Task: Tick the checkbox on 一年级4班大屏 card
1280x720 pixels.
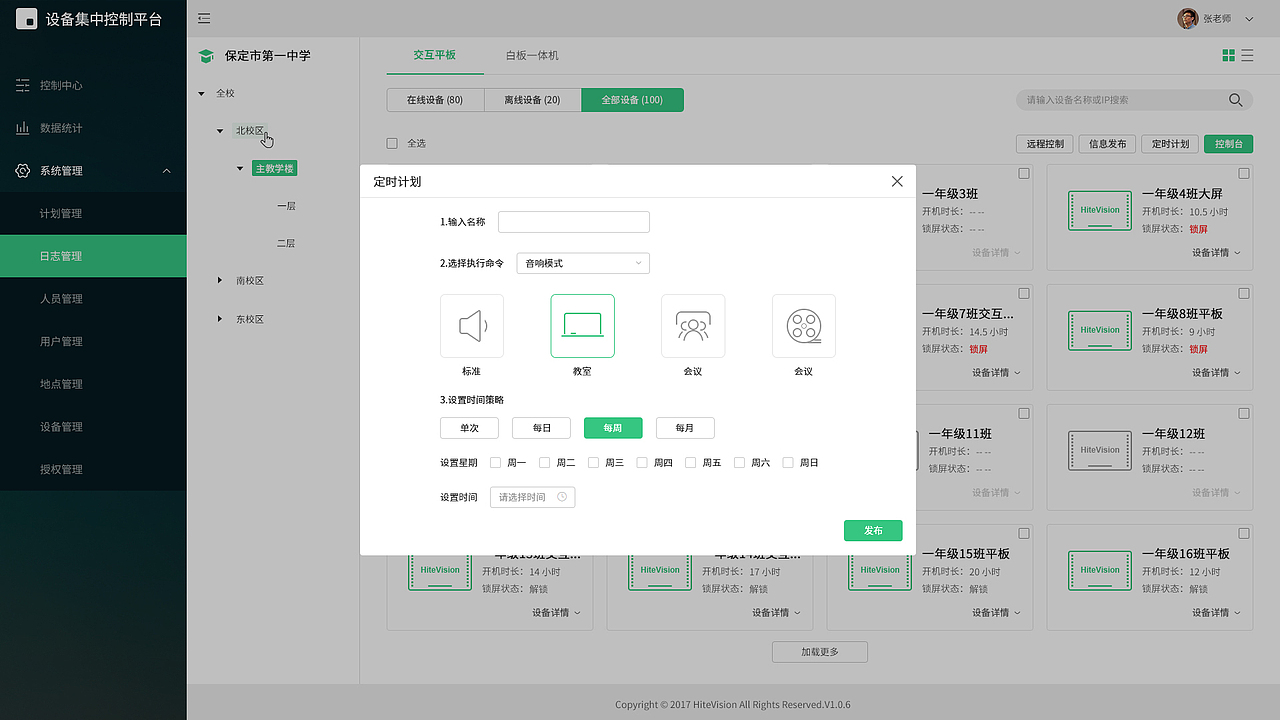Action: click(1243, 172)
